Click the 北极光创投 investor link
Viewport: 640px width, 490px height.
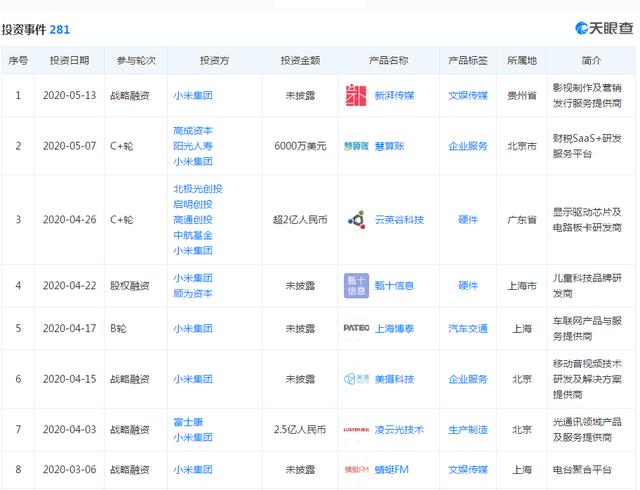coord(198,189)
